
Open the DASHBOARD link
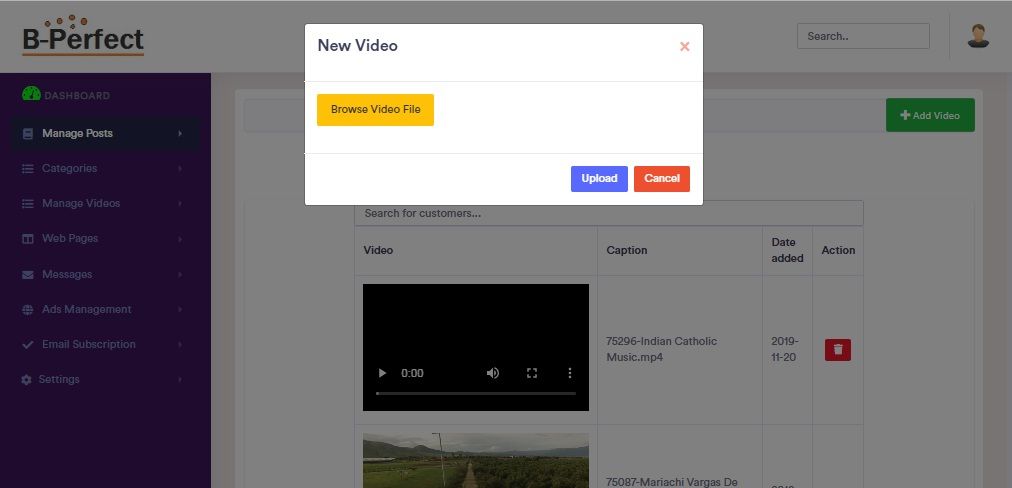pyautogui.click(x=77, y=96)
